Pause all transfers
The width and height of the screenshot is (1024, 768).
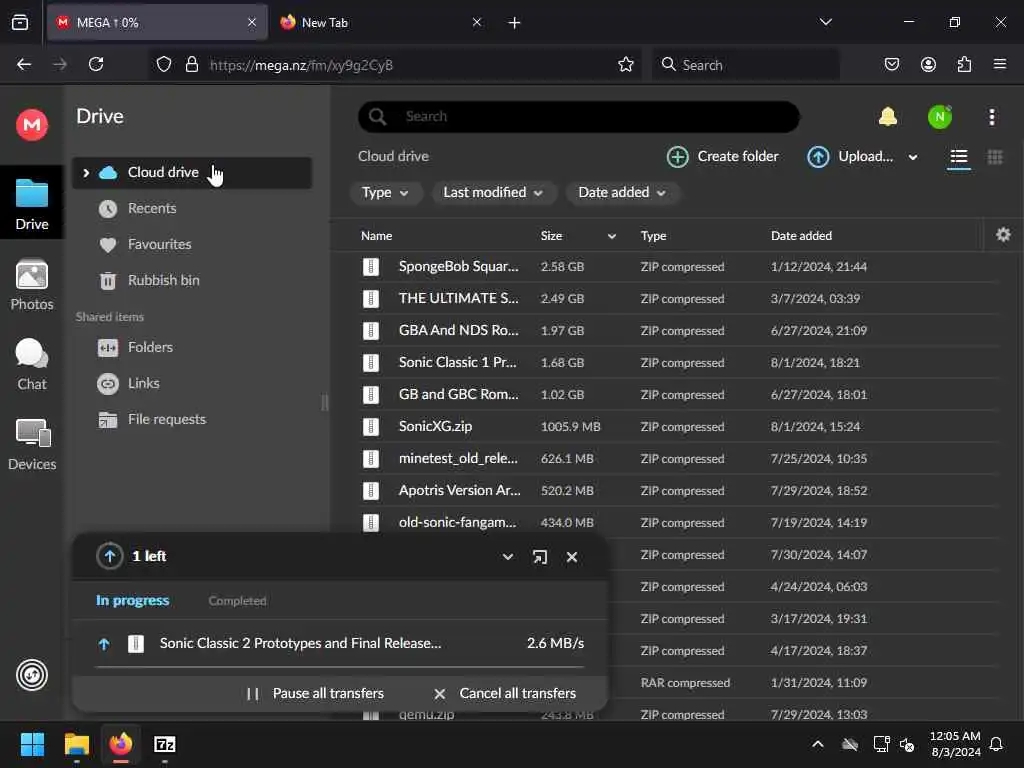tap(315, 694)
